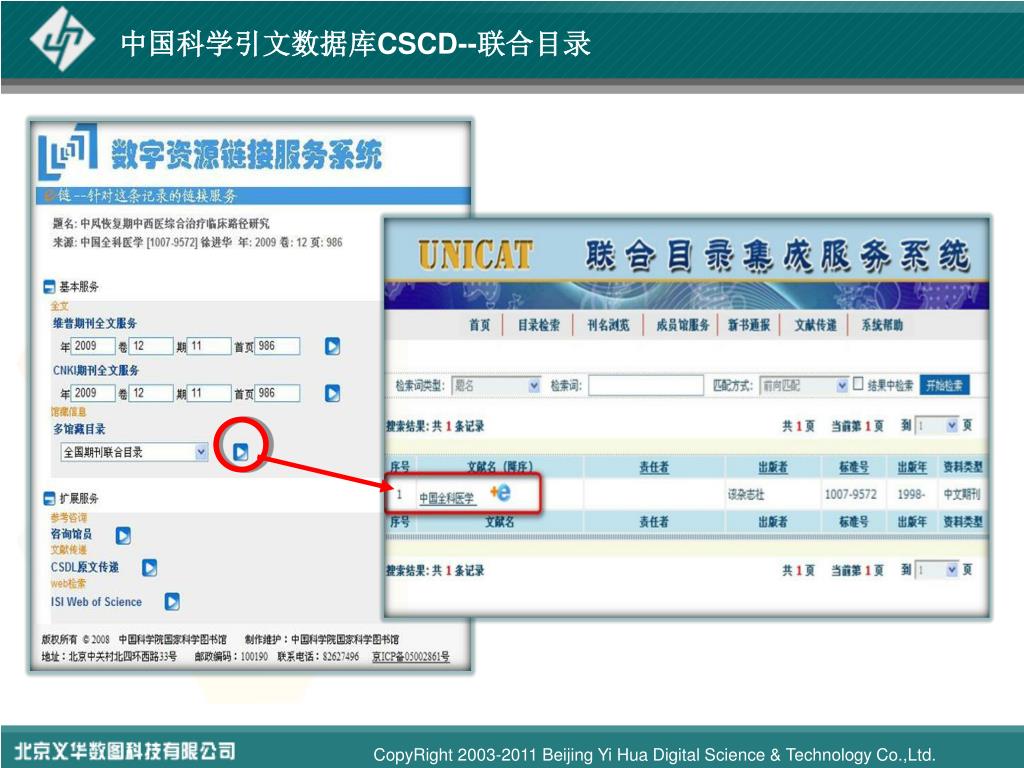Collapse the 扩展服务 section
The width and height of the screenshot is (1024, 768).
pyautogui.click(x=49, y=498)
